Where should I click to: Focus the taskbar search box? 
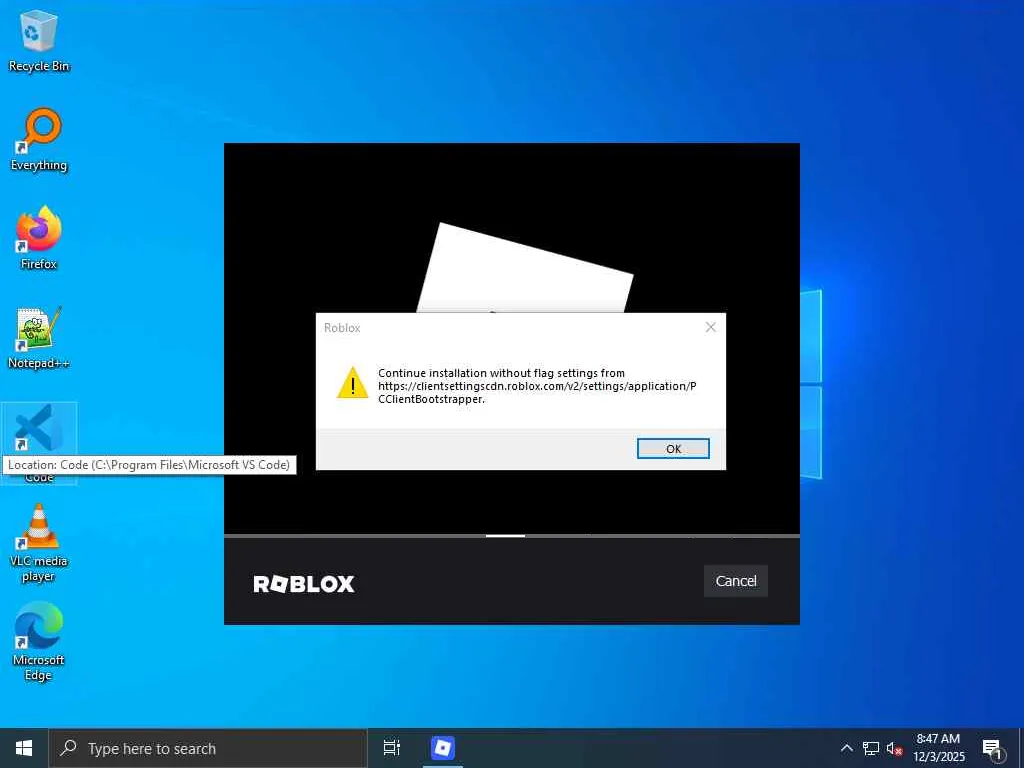point(208,748)
